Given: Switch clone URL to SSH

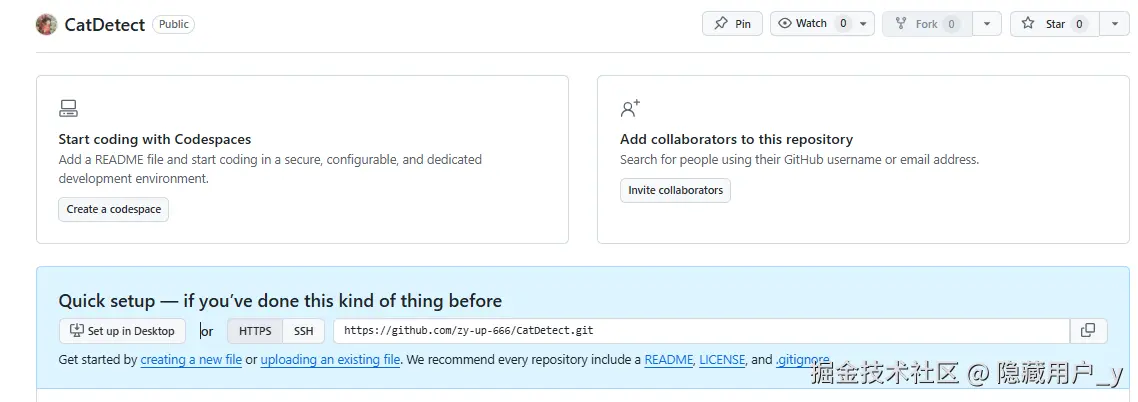Looking at the screenshot, I should [303, 331].
